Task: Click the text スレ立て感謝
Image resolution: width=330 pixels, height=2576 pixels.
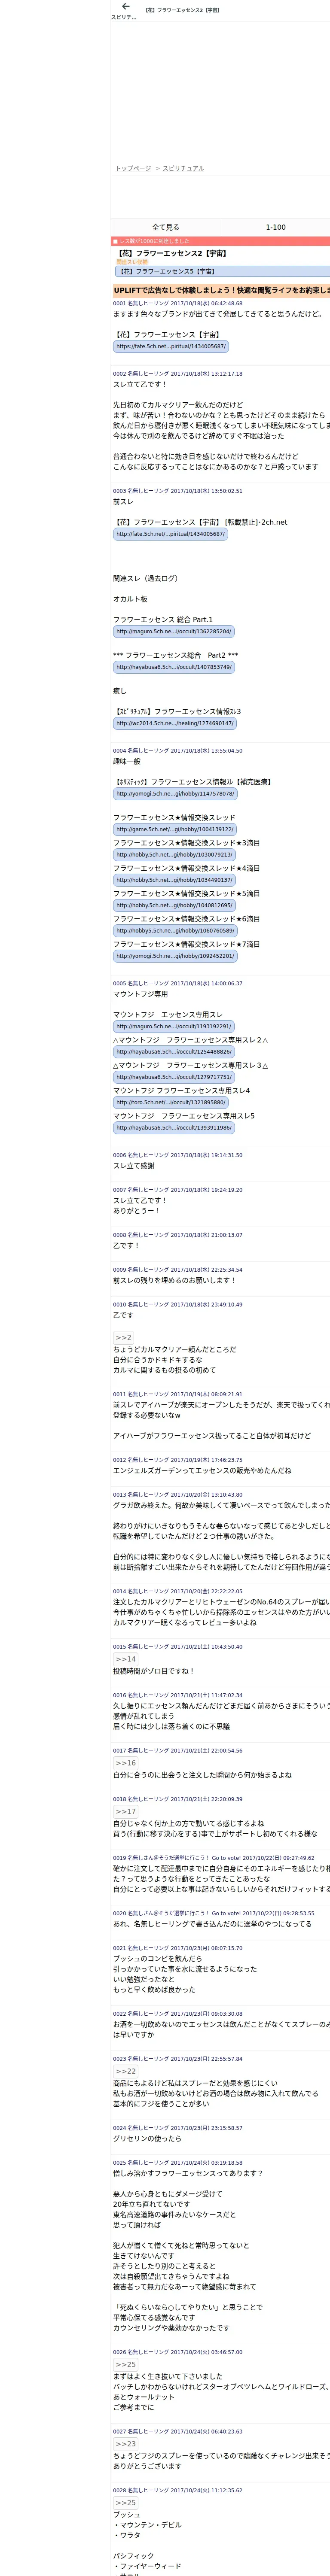Action: click(x=133, y=1166)
